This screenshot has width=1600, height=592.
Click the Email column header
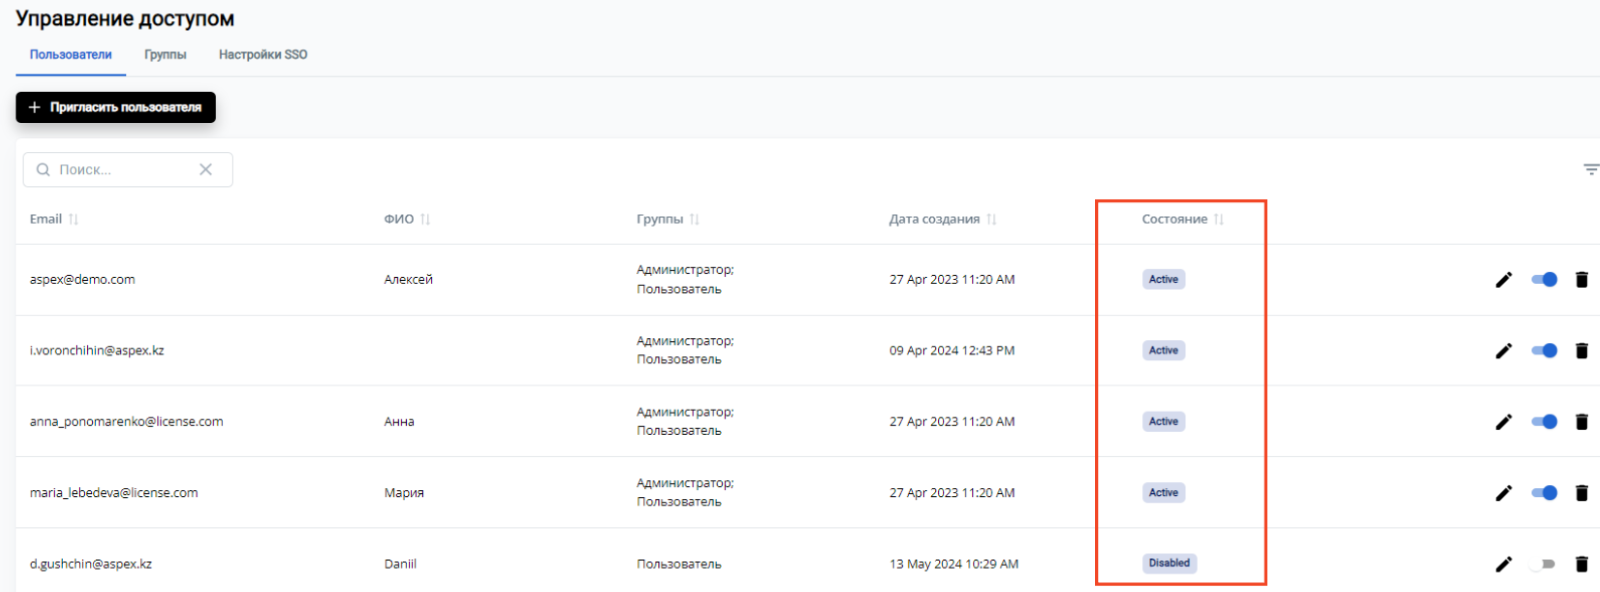click(46, 219)
